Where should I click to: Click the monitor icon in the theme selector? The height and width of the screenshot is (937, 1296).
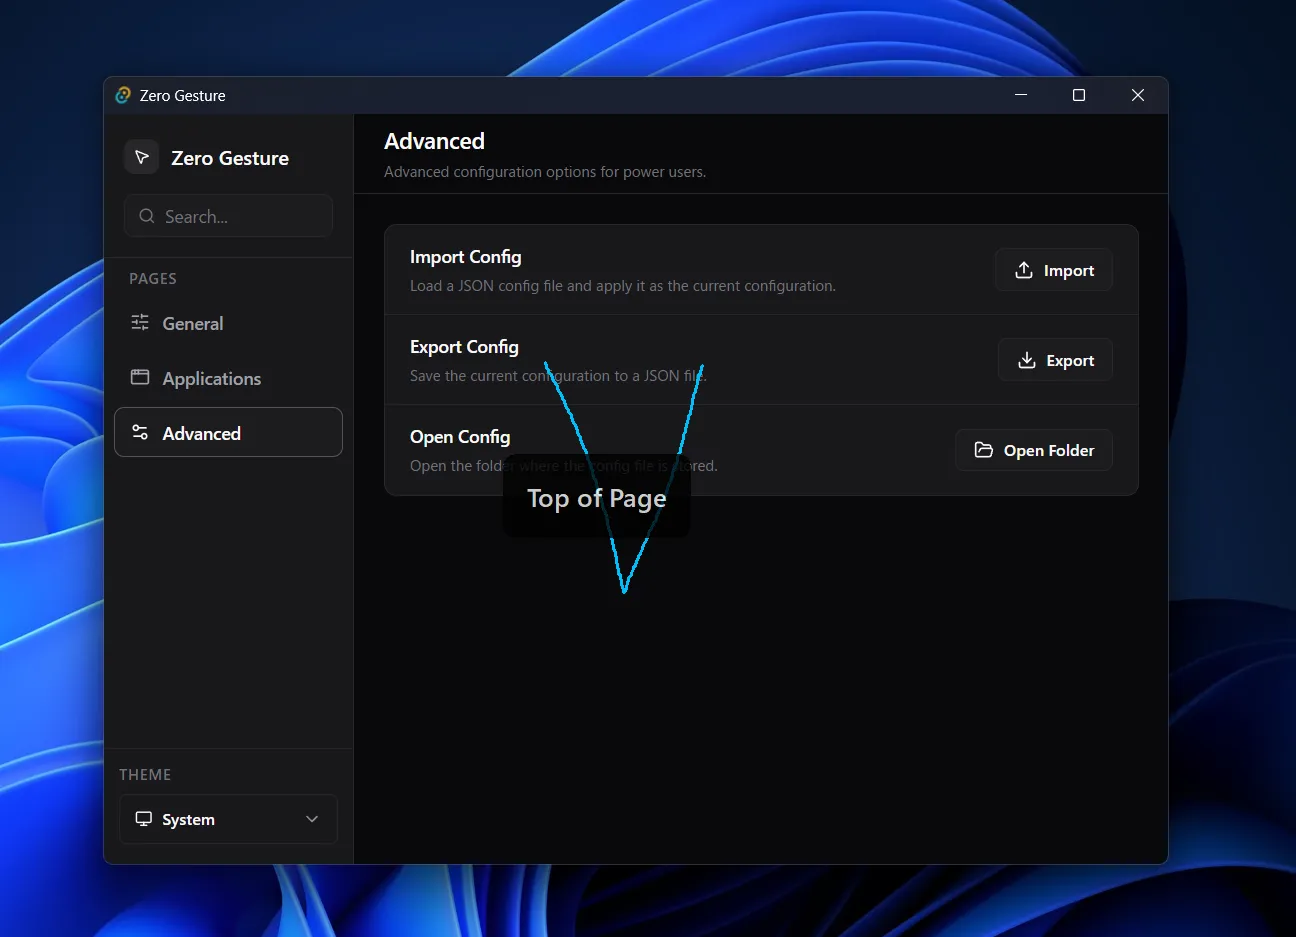point(144,818)
